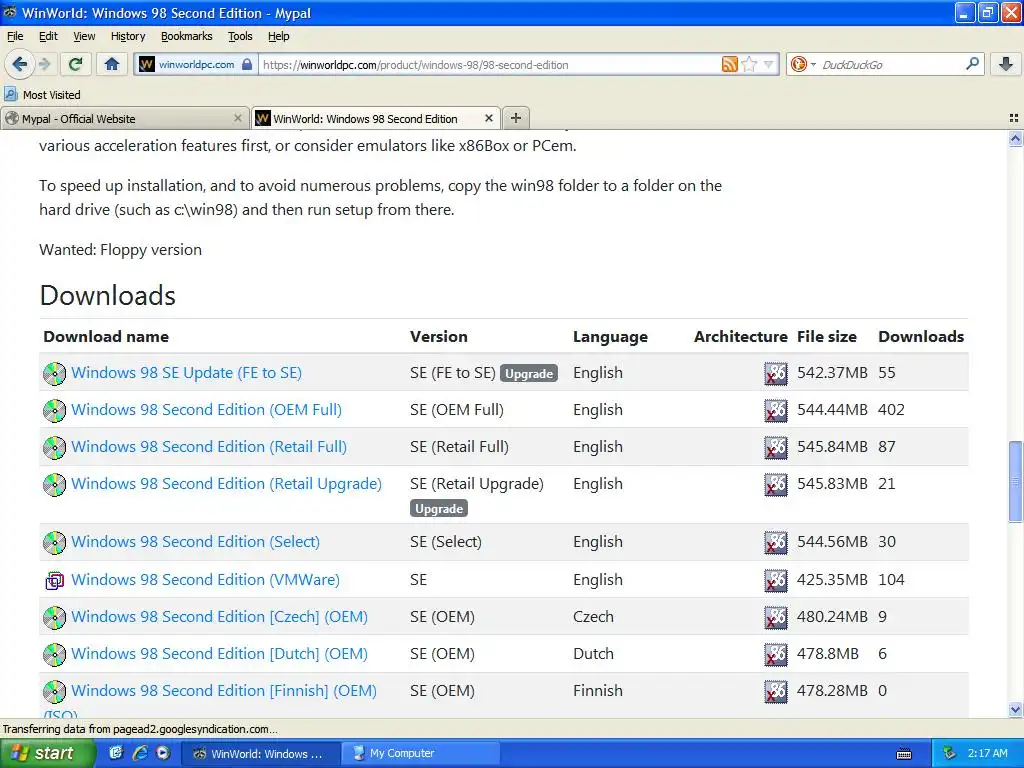Screen dimensions: 1024x768
Task: Open the URL history dropdown arrow
Action: [x=768, y=64]
